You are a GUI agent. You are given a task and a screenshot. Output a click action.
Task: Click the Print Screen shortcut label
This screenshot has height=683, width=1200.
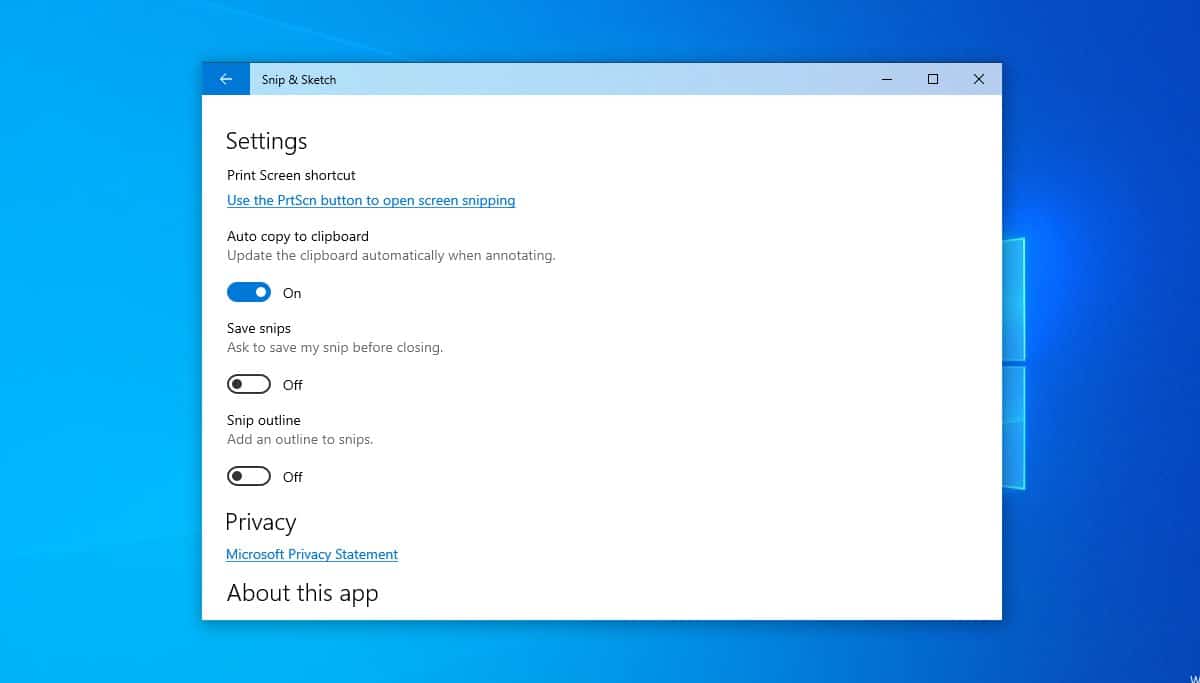point(291,175)
